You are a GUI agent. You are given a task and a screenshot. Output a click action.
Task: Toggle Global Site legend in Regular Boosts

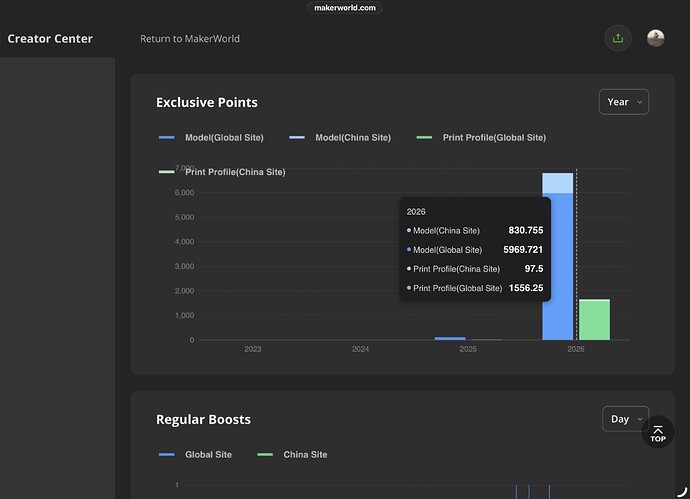pyautogui.click(x=195, y=455)
